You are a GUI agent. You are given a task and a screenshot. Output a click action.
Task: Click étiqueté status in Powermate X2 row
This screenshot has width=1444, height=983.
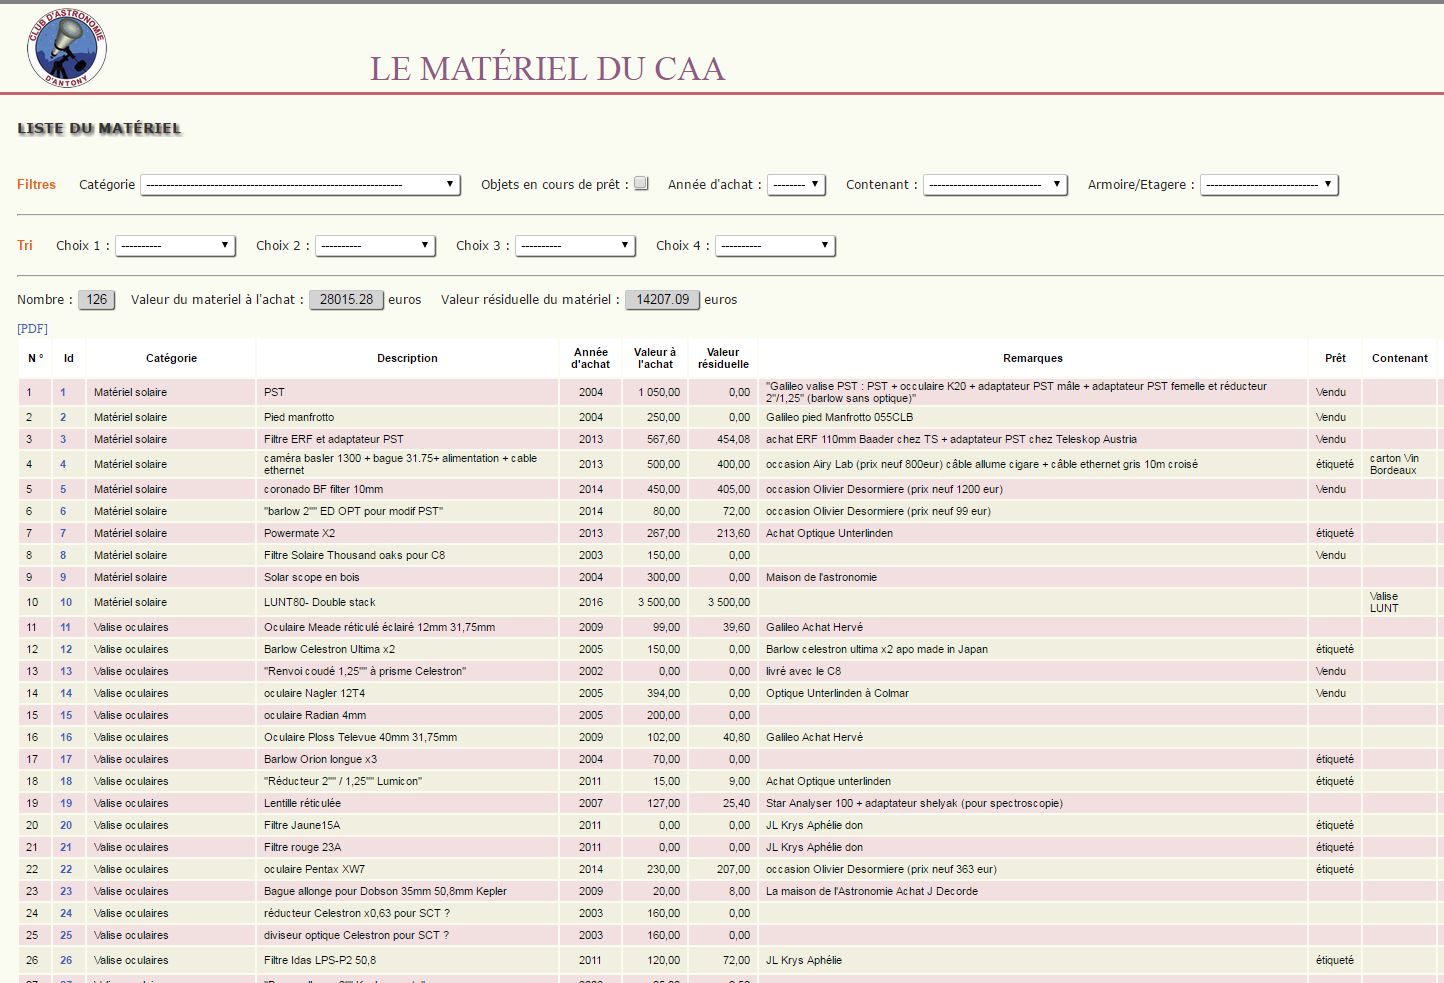click(1335, 534)
